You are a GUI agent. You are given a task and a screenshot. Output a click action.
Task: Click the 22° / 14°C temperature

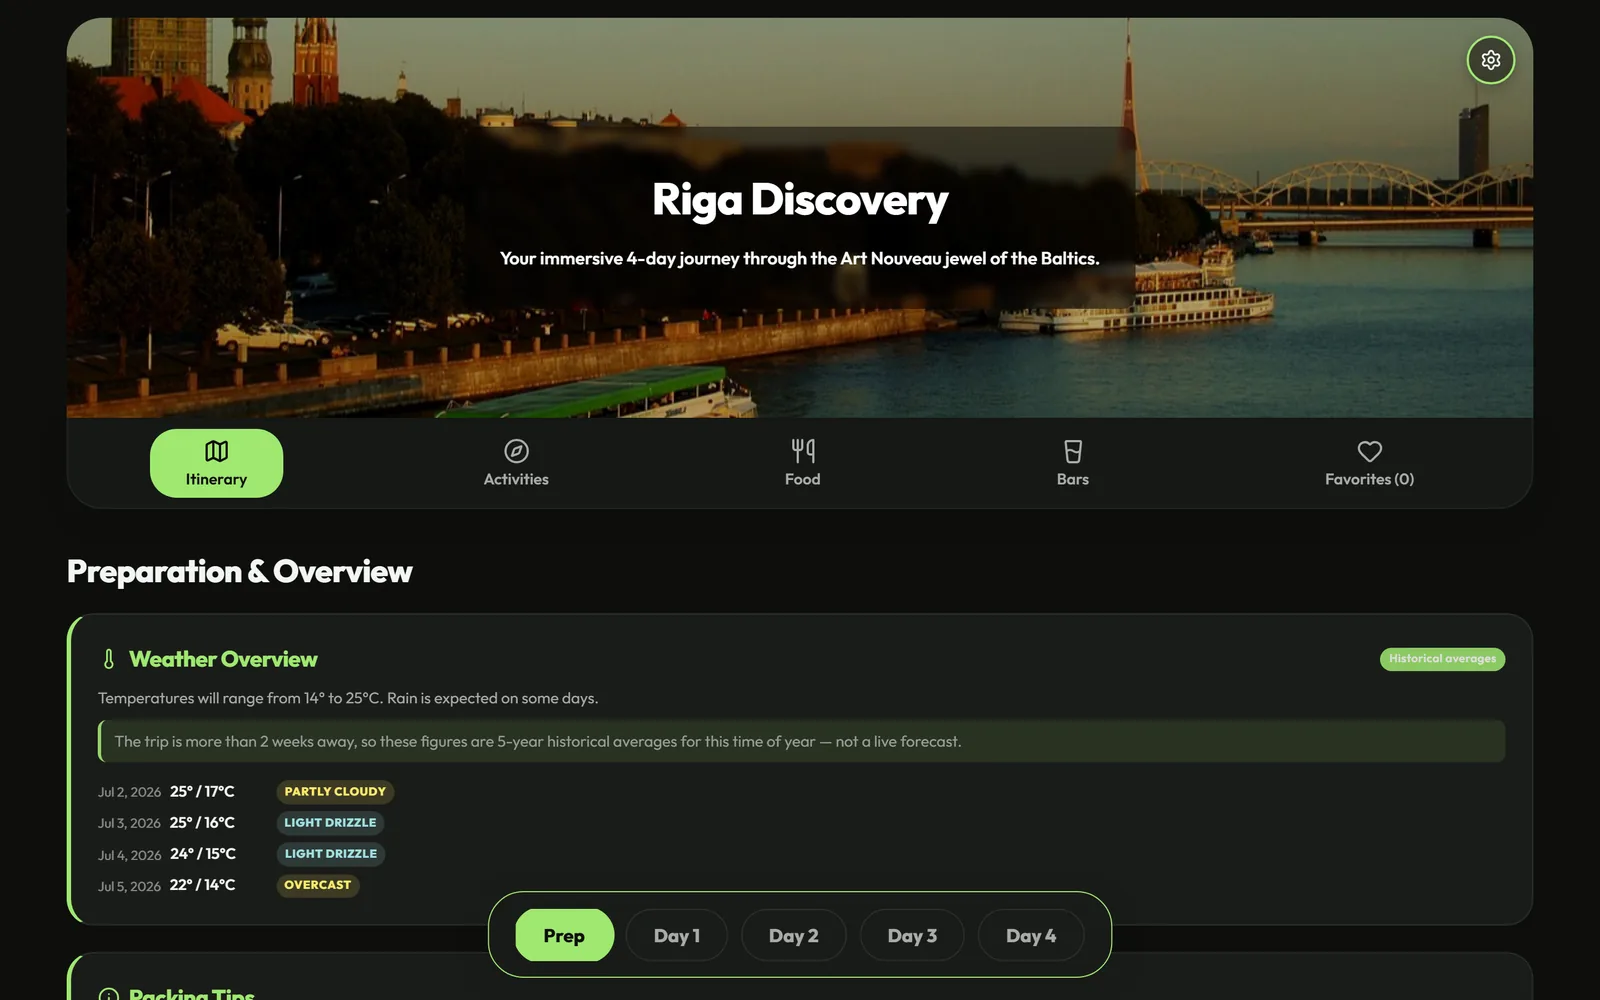click(202, 885)
